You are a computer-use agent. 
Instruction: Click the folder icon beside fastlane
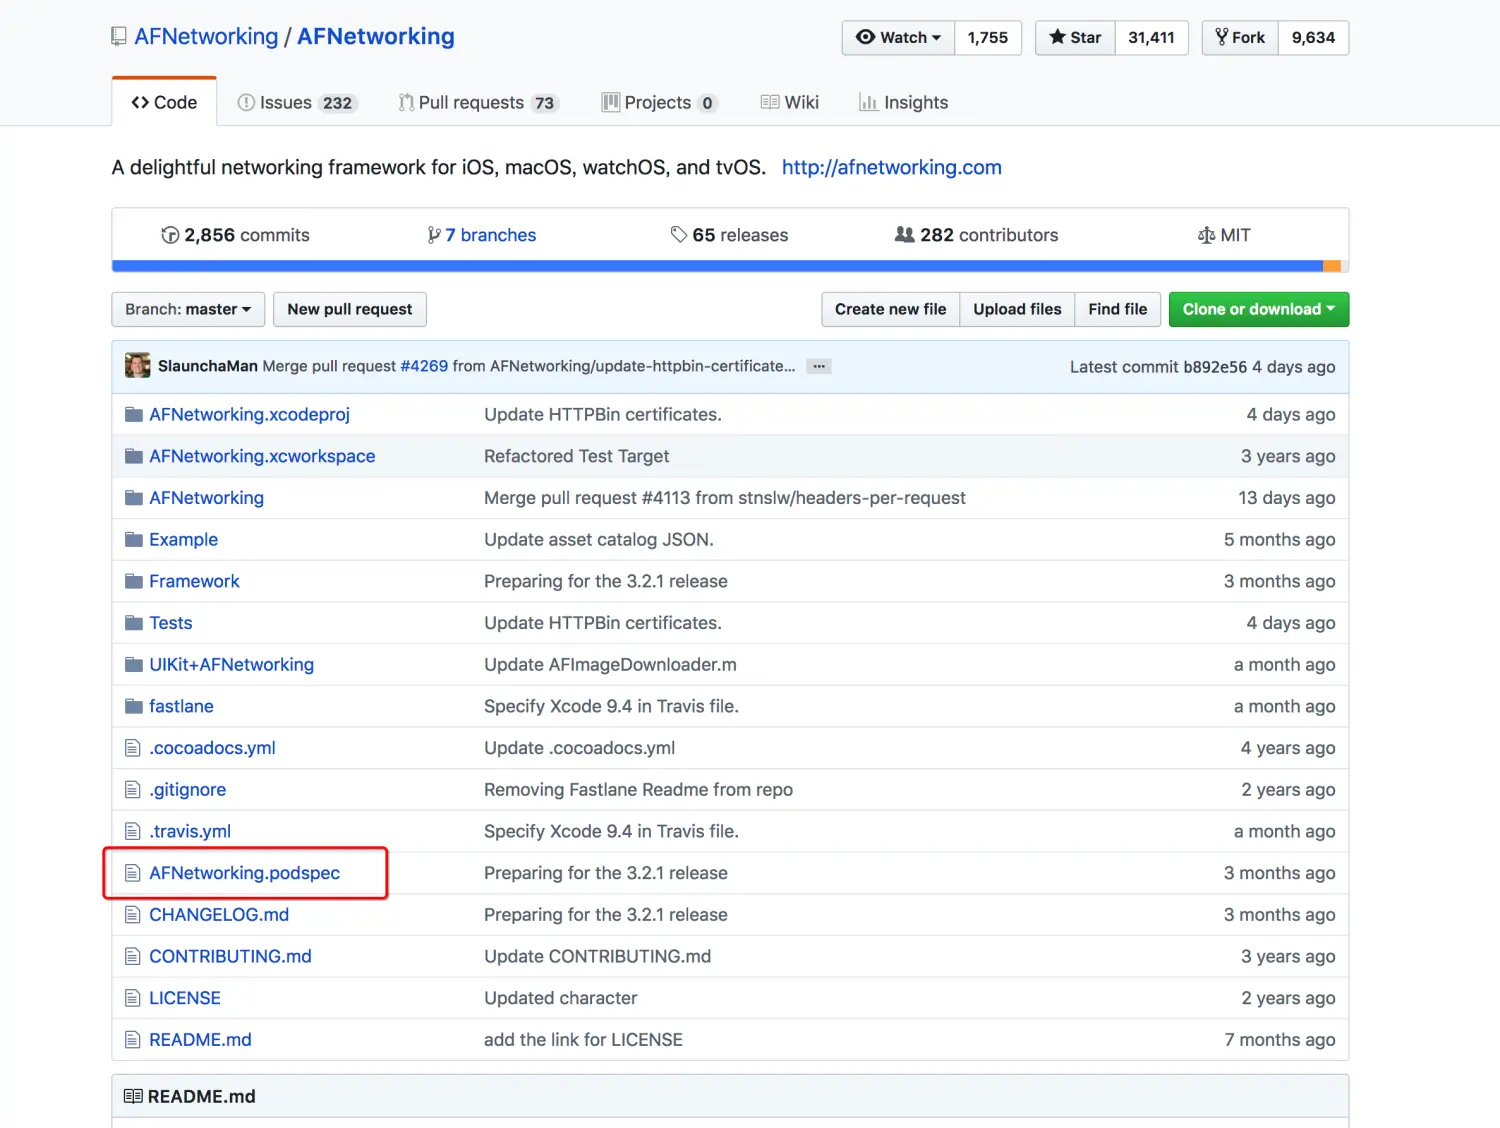click(x=134, y=706)
